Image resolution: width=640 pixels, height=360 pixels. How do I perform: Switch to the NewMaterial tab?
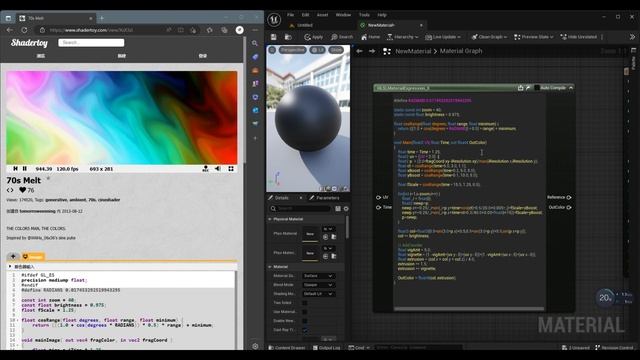tap(381, 25)
